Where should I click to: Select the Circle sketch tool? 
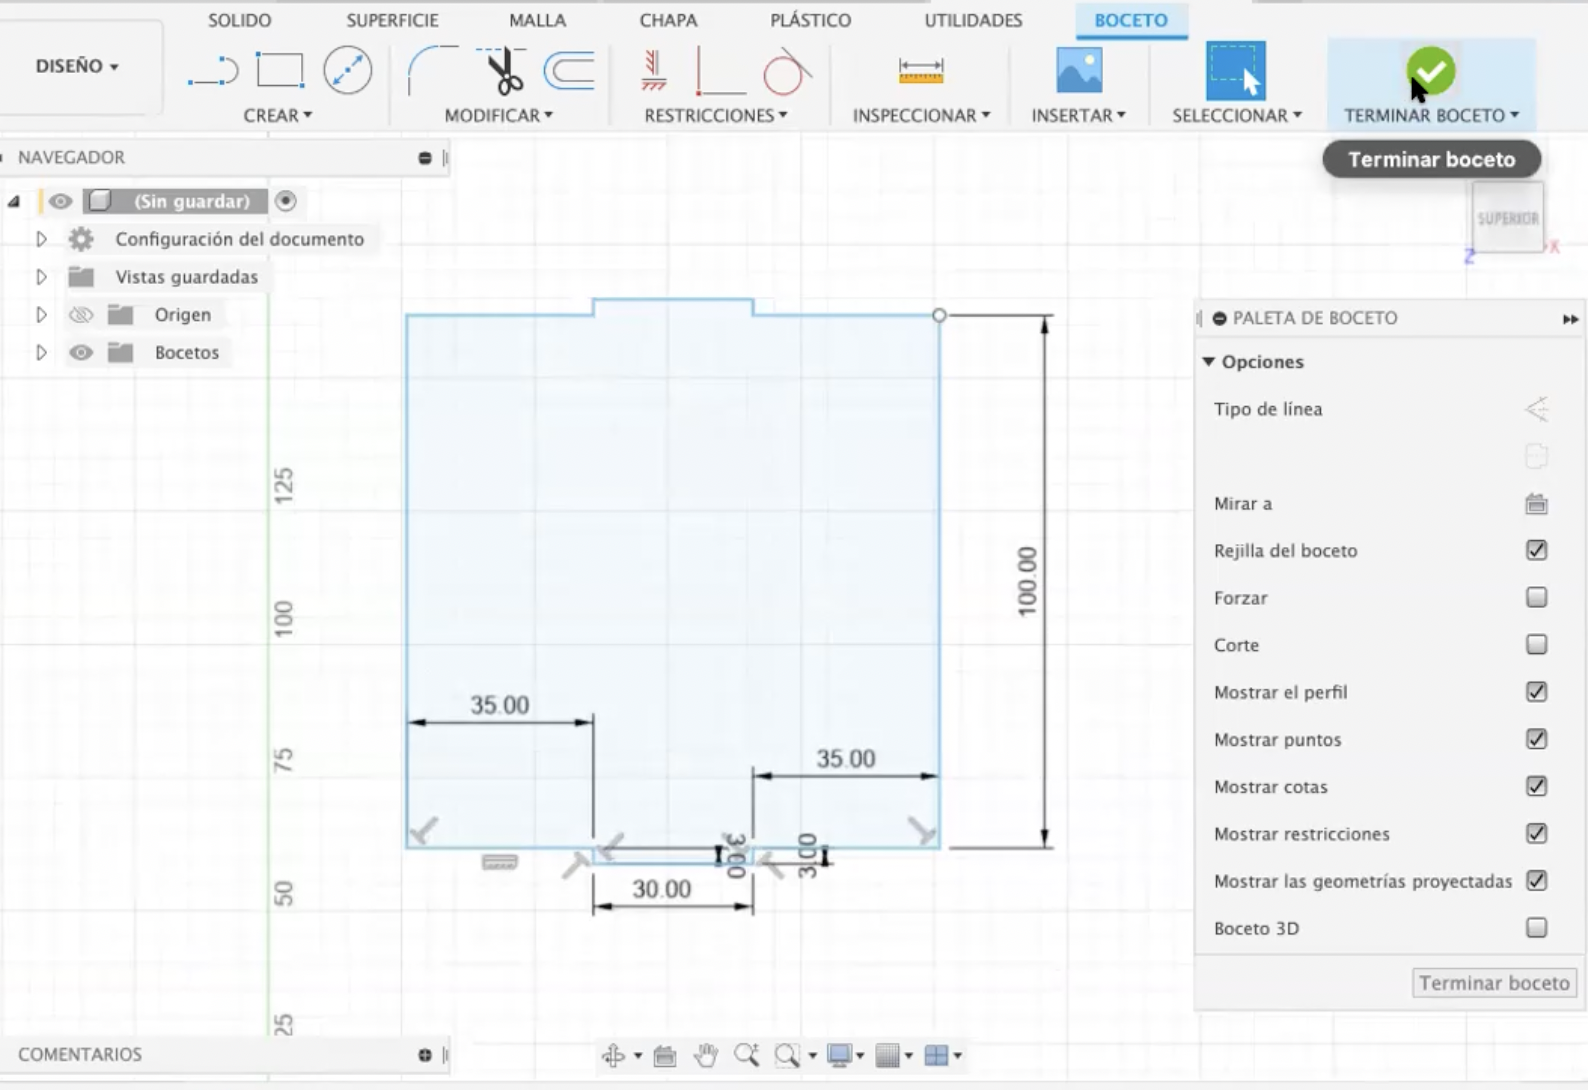pos(348,70)
